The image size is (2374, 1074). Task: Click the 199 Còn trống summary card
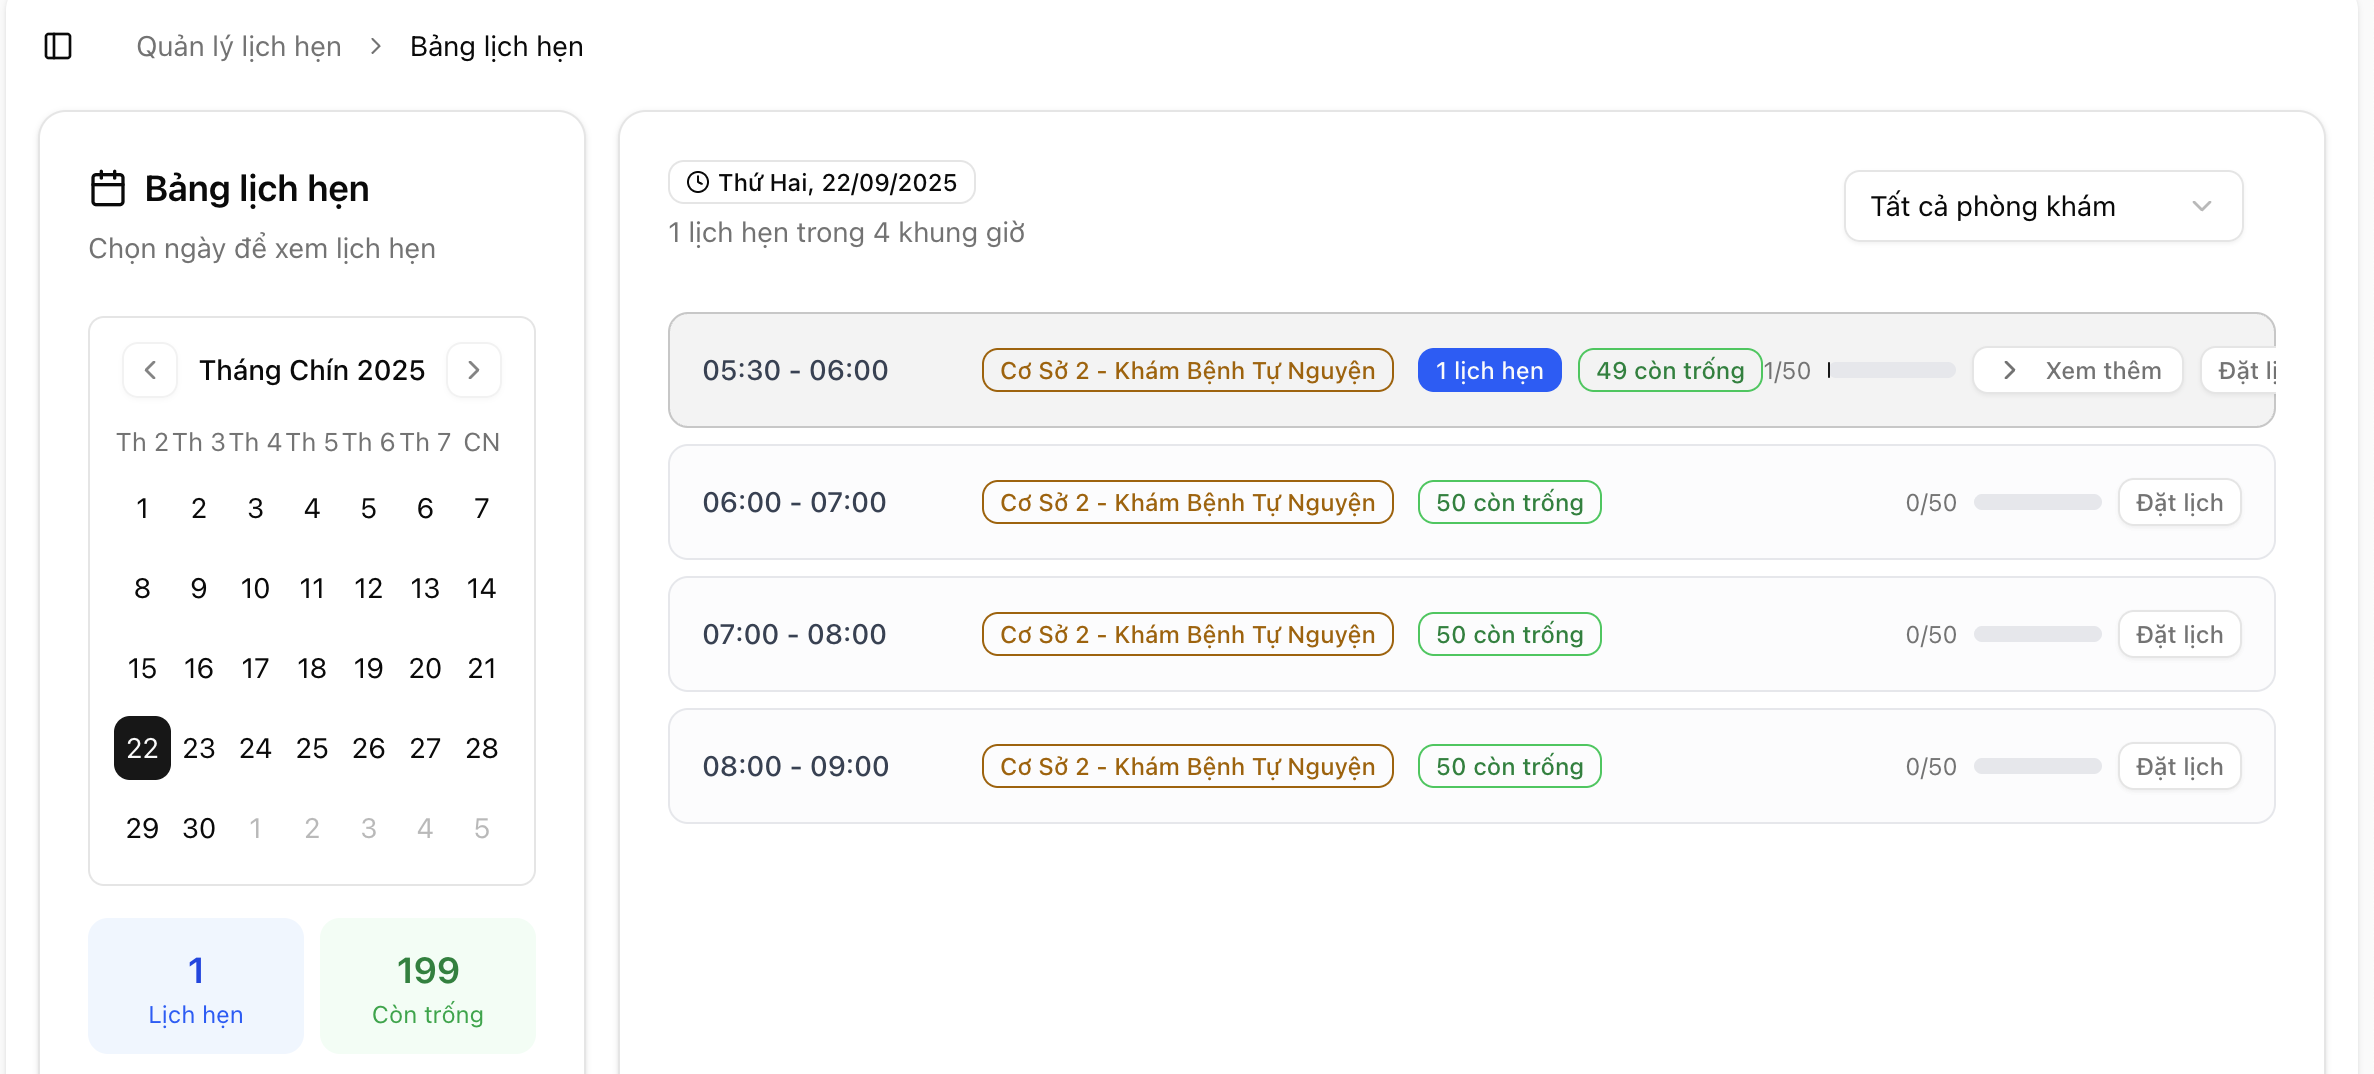[427, 986]
